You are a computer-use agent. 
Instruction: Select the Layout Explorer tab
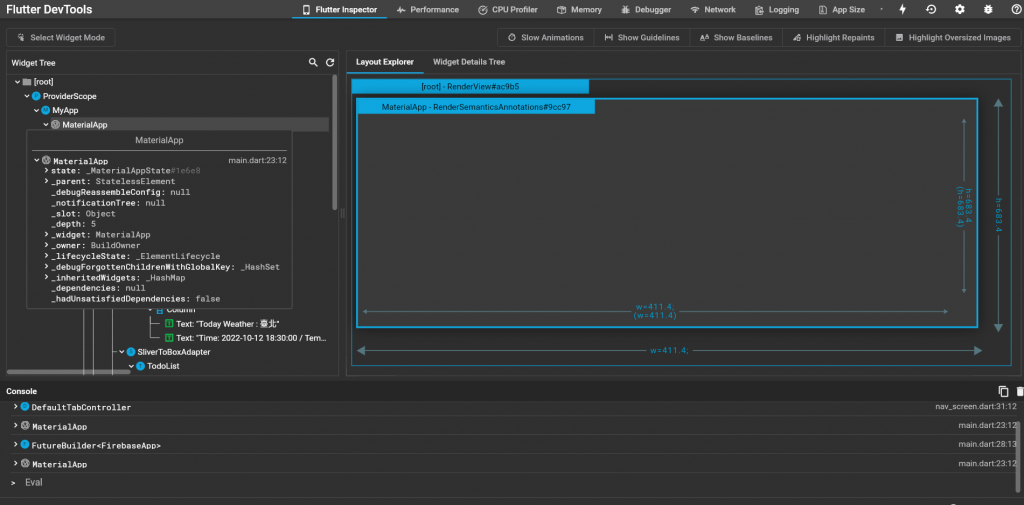[385, 62]
